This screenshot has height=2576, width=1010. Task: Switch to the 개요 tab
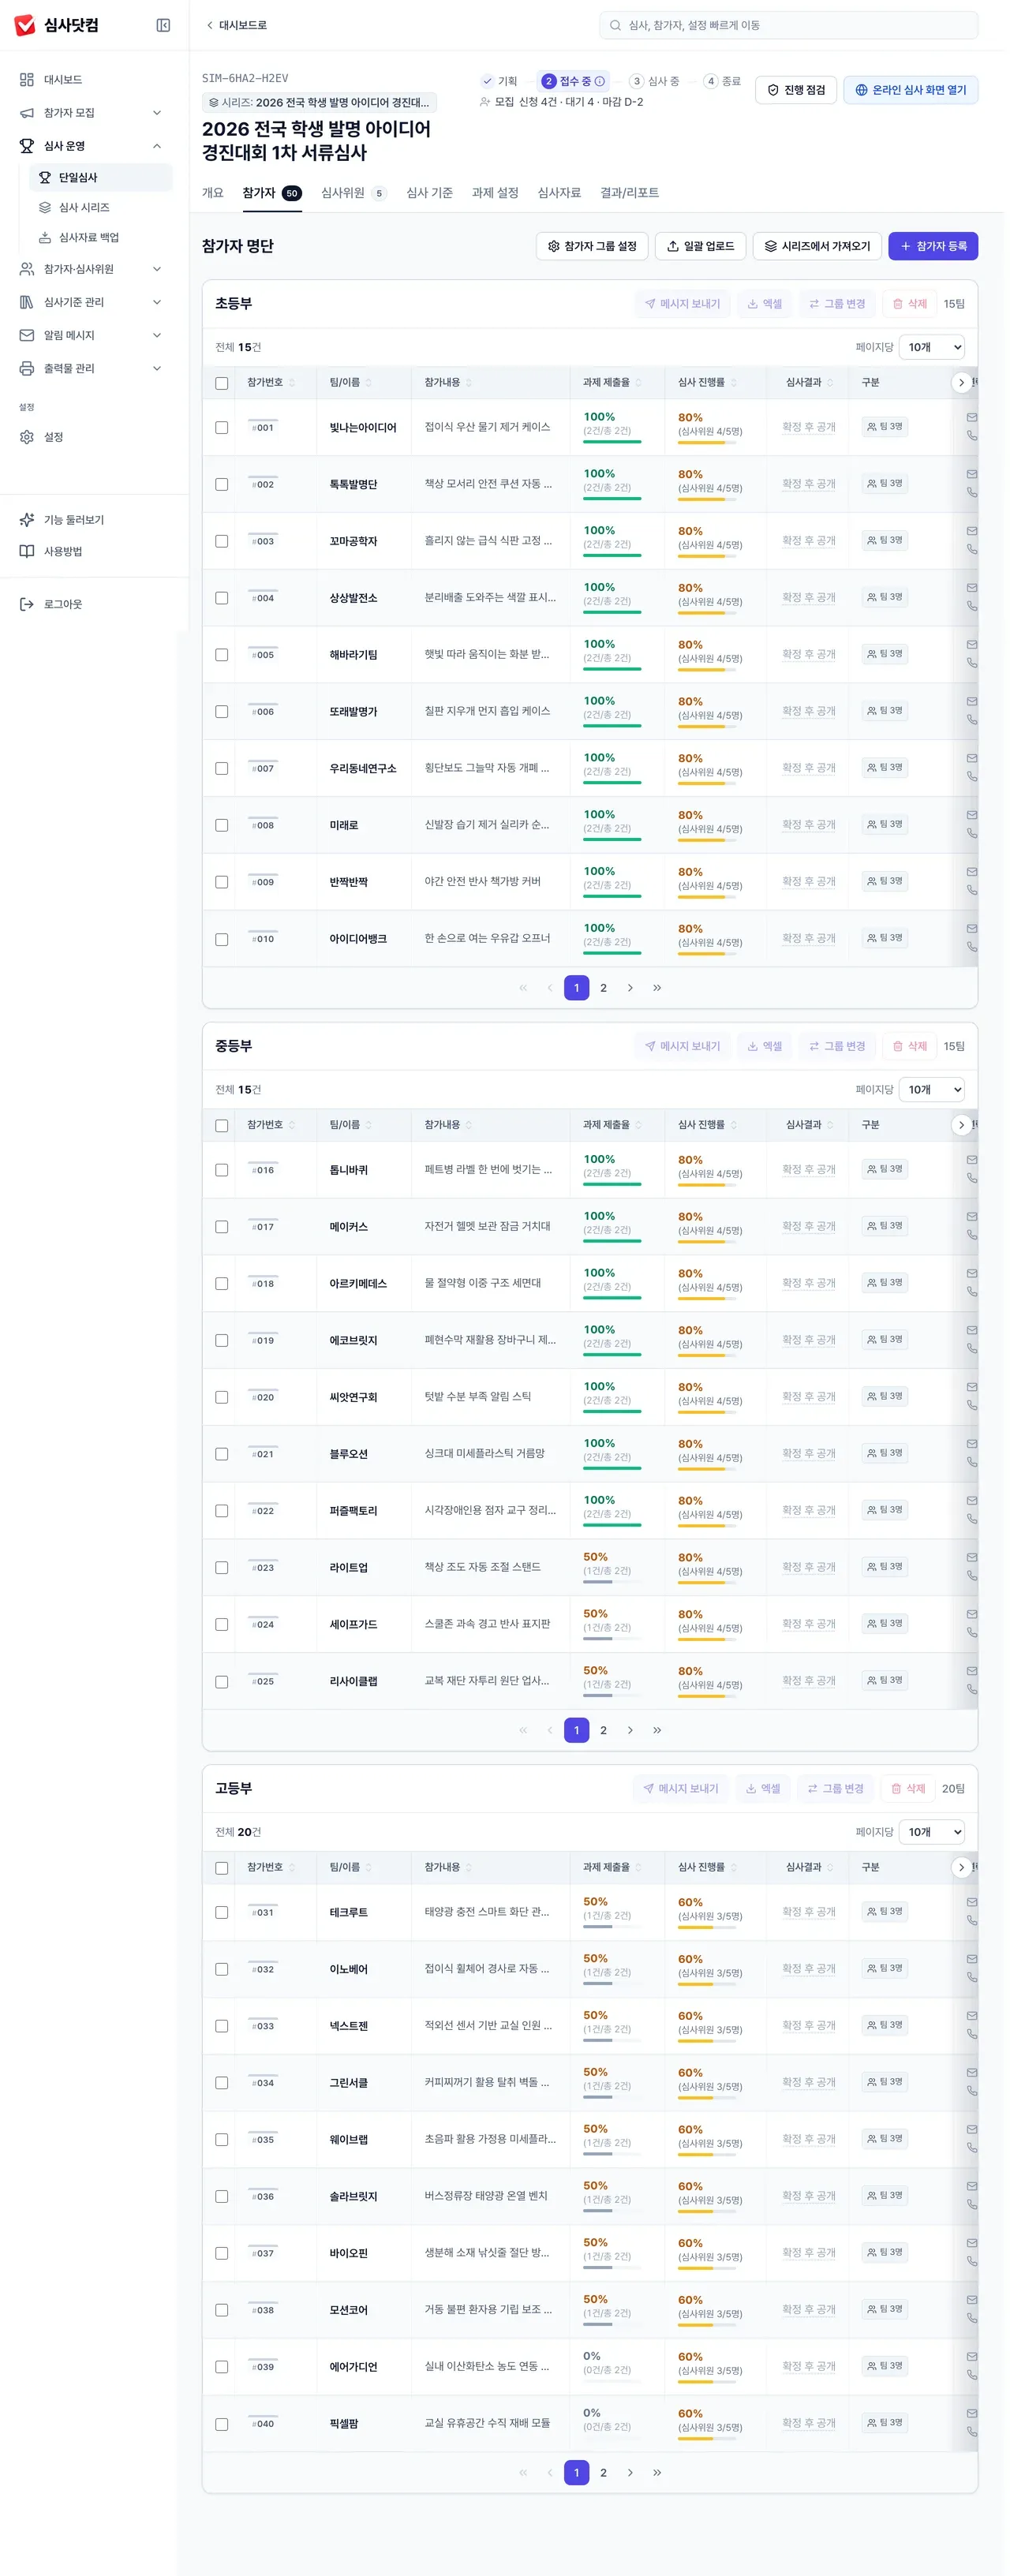coord(213,193)
